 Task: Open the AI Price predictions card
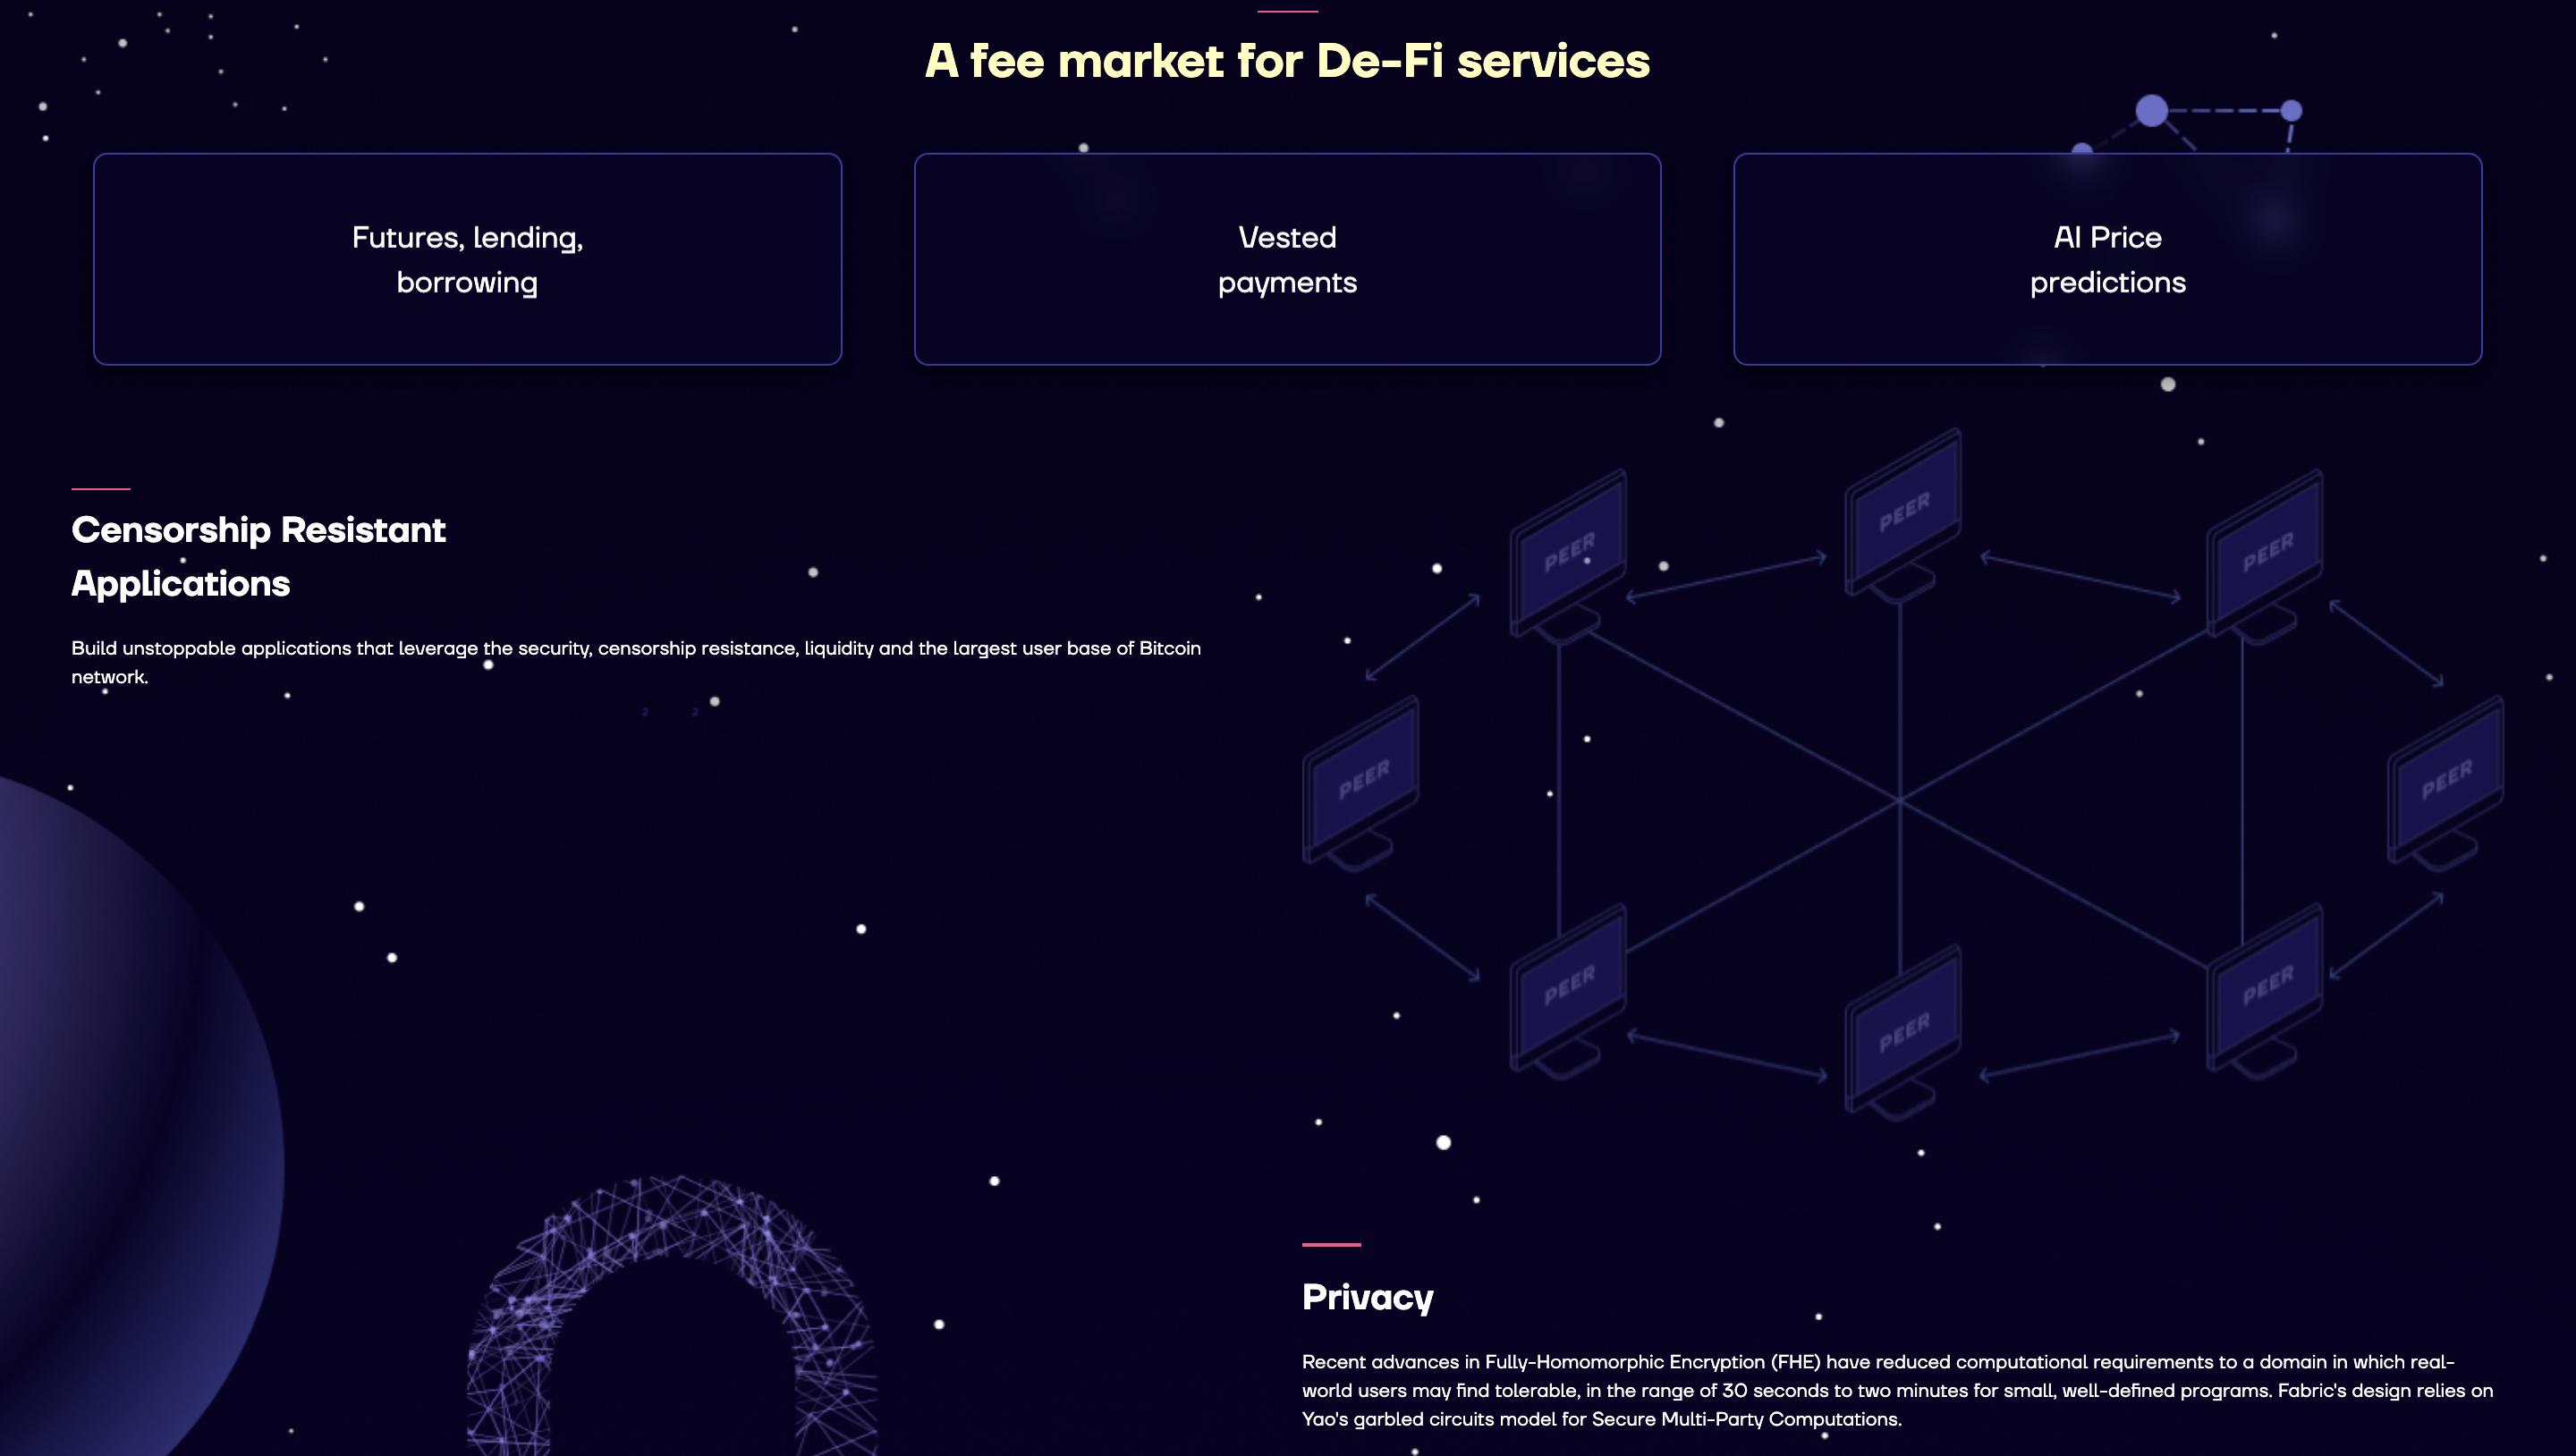[2107, 259]
